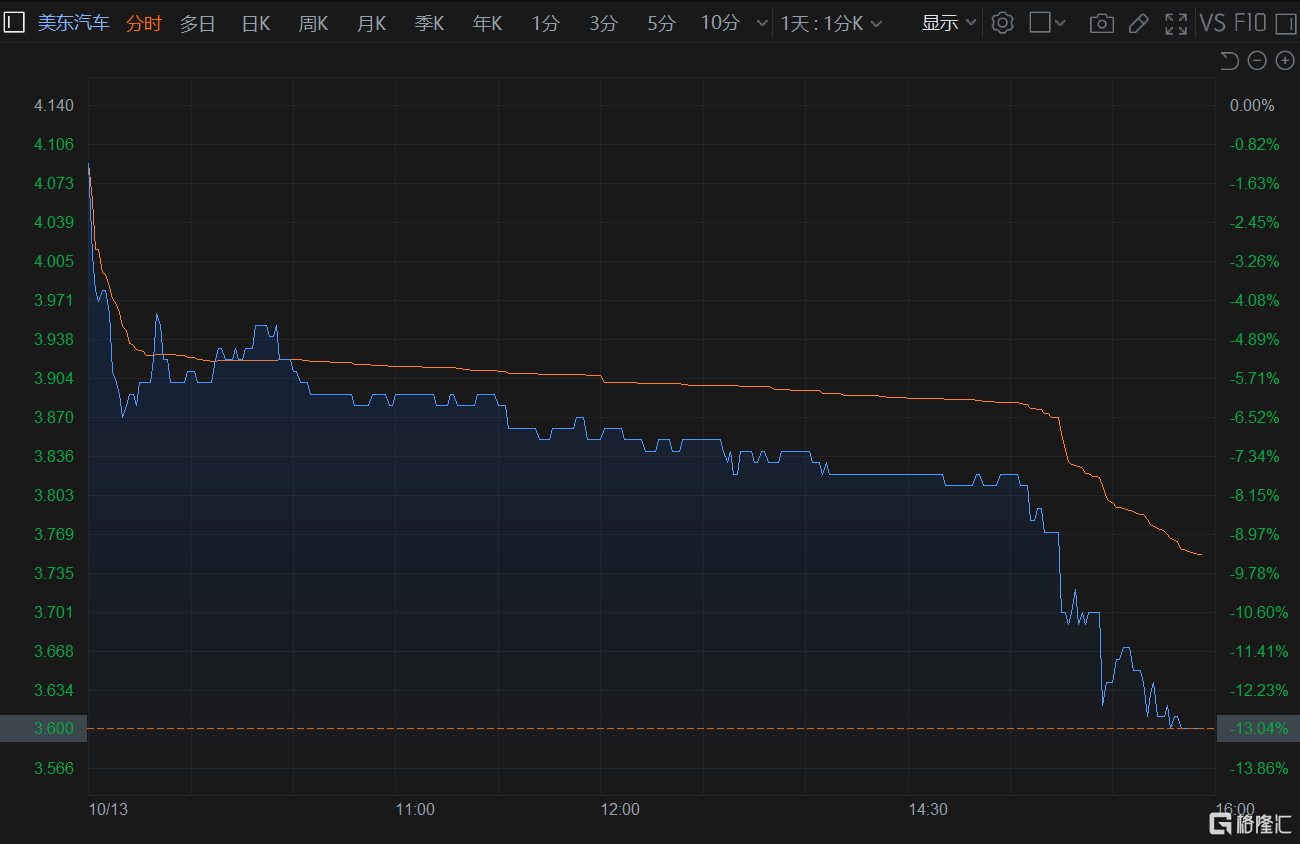Click the 12:00 time axis label
The width and height of the screenshot is (1300, 844).
click(620, 809)
